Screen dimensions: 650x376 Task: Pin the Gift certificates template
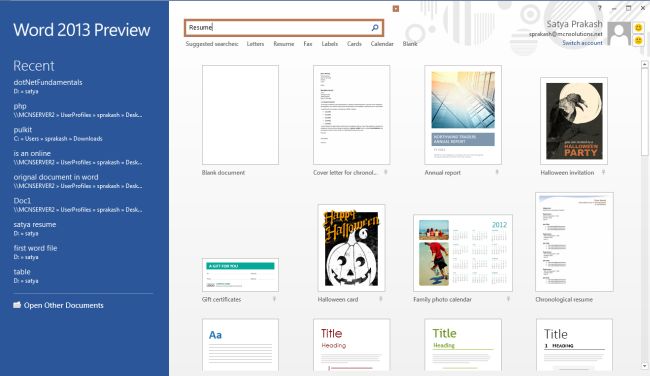pos(274,299)
